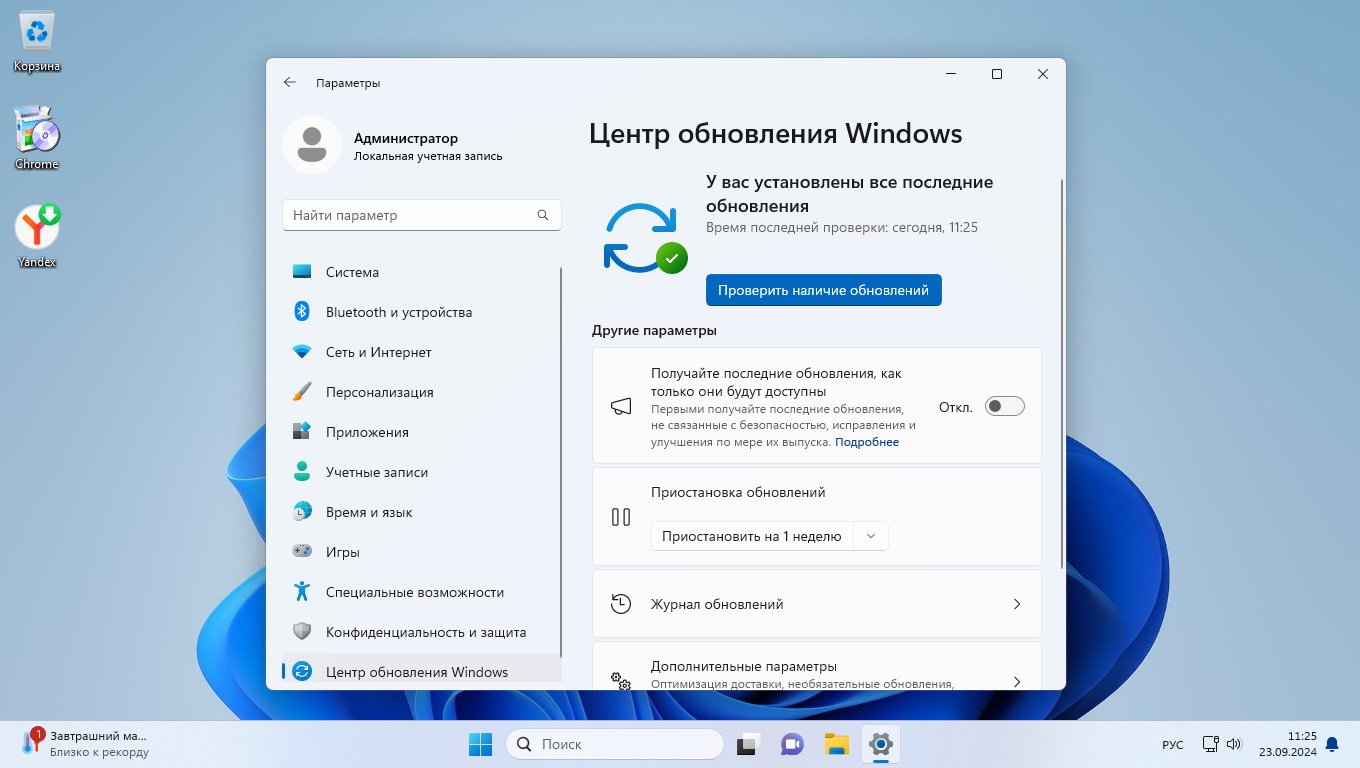Open the pause updates duration dropdown arrow
This screenshot has width=1360, height=768.
pyautogui.click(x=871, y=536)
